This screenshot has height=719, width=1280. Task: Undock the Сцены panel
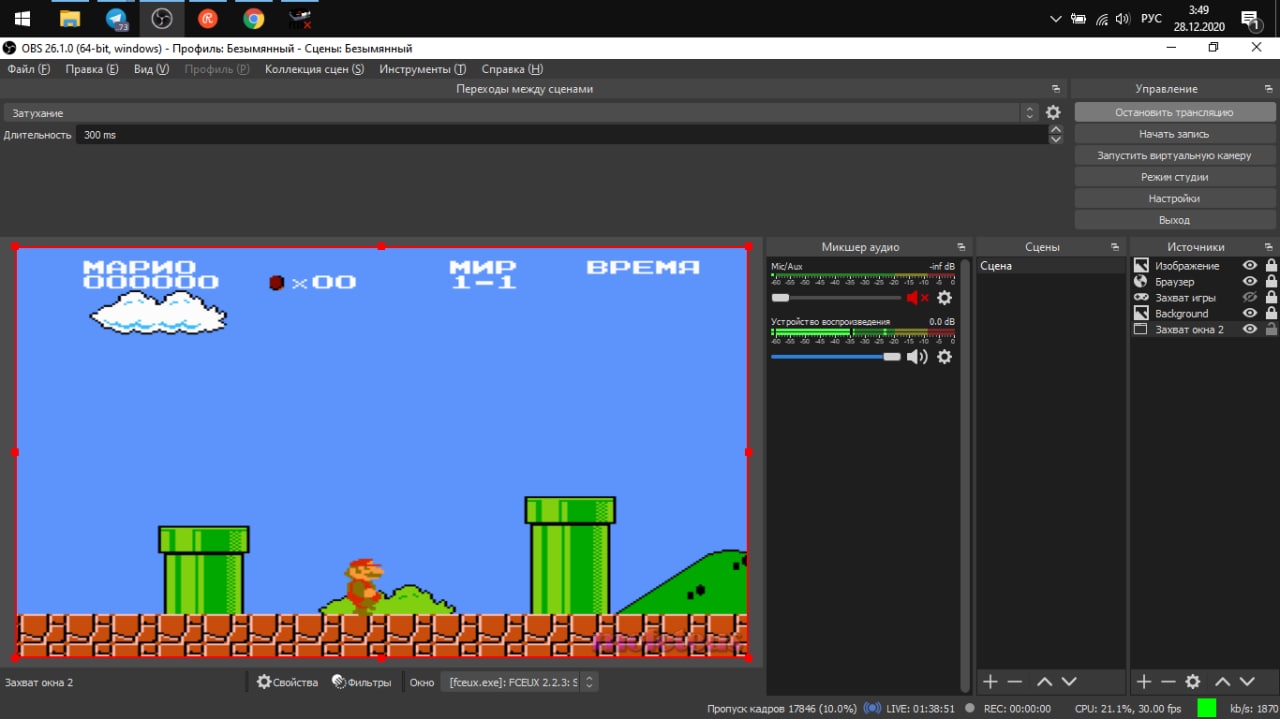click(x=1115, y=247)
